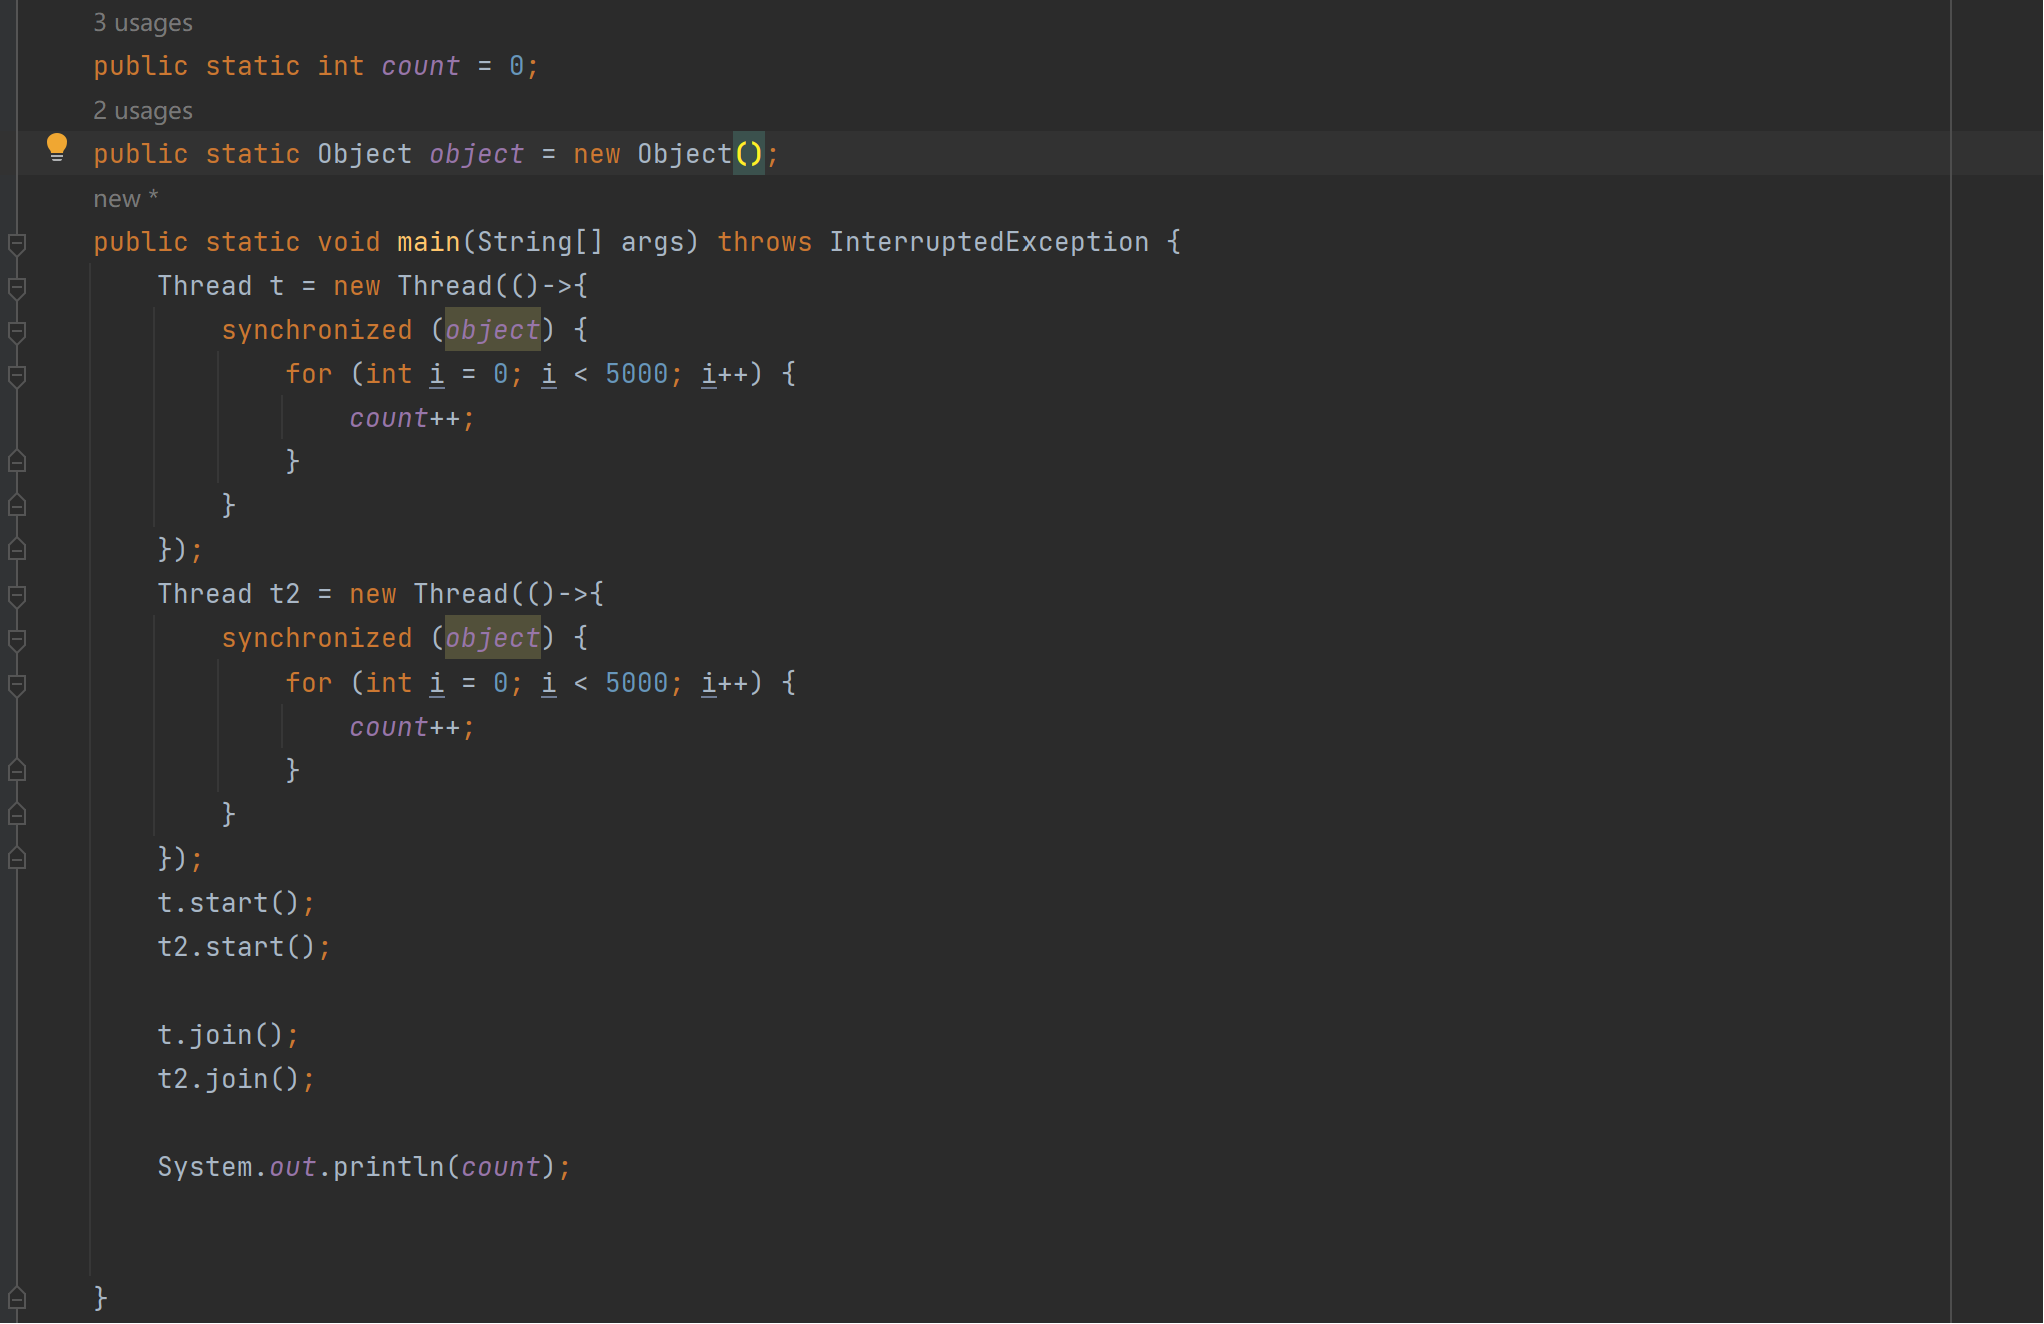This screenshot has height=1324, width=2044.
Task: Click the 'new *' author hint
Action: click(x=125, y=199)
